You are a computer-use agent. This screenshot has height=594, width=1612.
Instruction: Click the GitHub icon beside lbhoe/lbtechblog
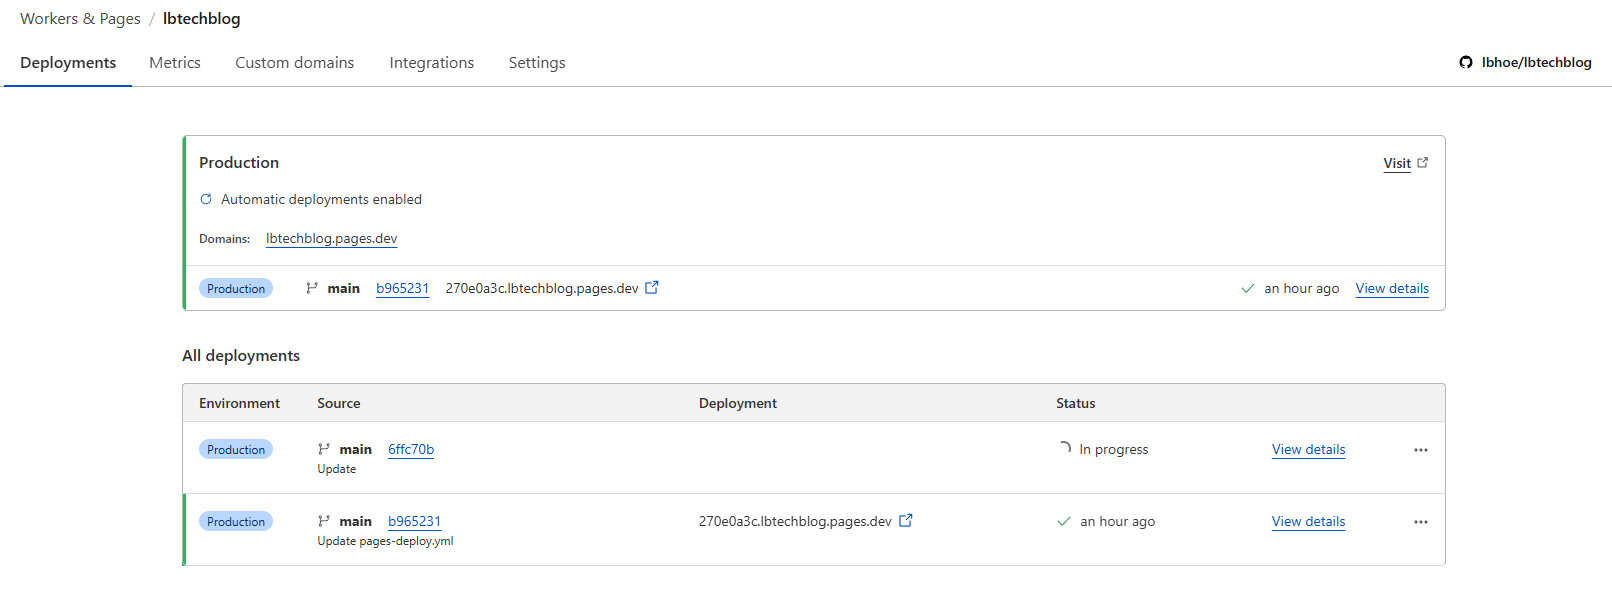click(1466, 62)
